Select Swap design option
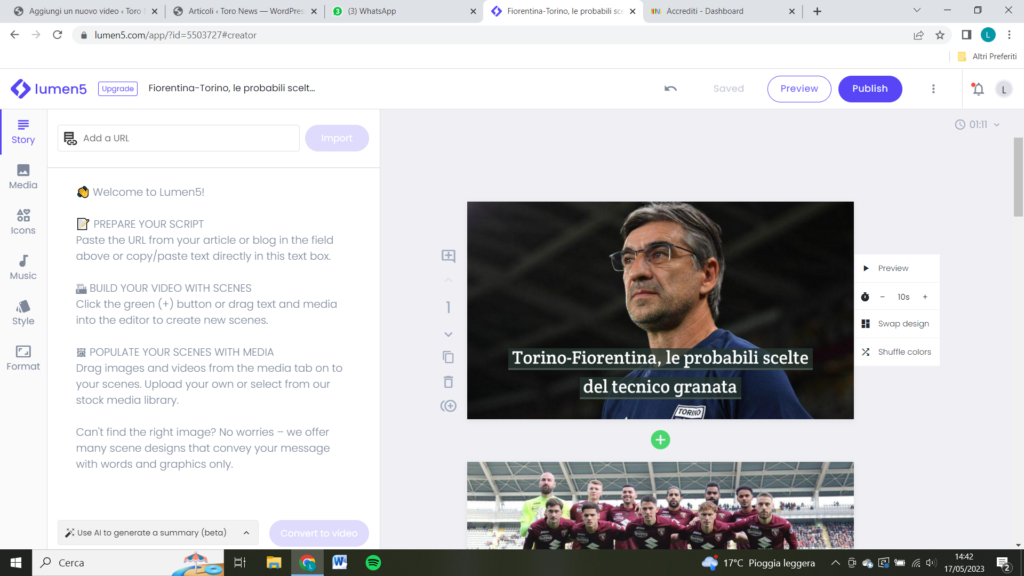1024x576 pixels. coord(902,324)
